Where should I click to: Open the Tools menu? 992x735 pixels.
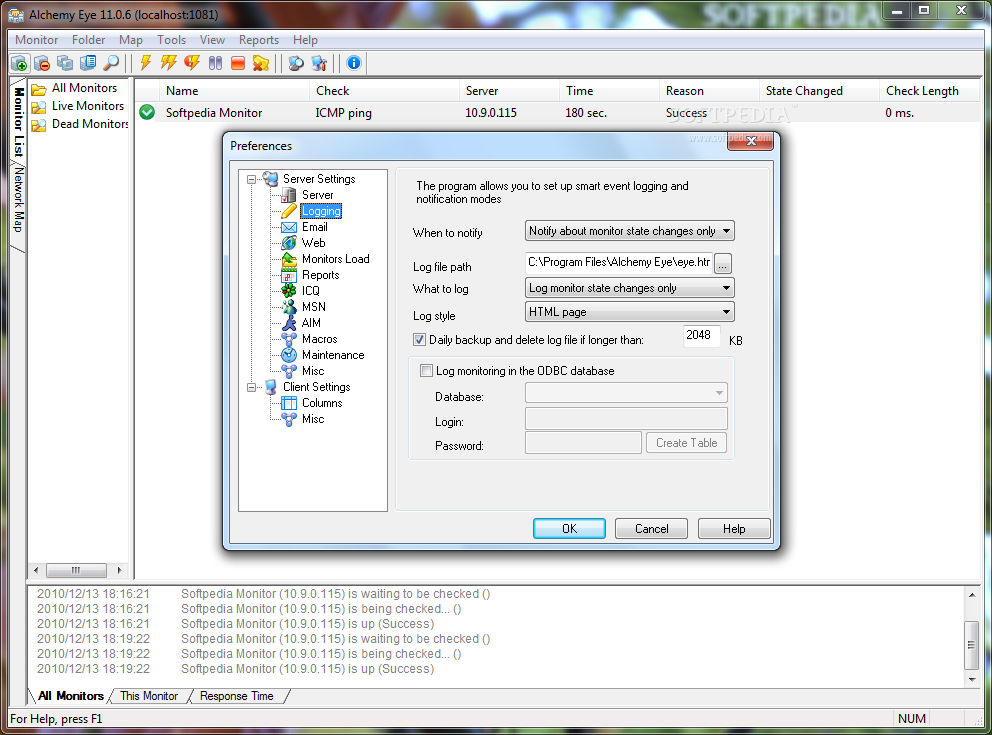tap(171, 40)
